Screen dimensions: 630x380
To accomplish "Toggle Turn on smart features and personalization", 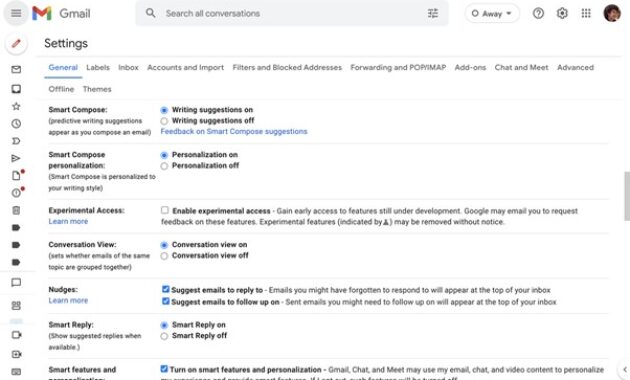I will 164,369.
